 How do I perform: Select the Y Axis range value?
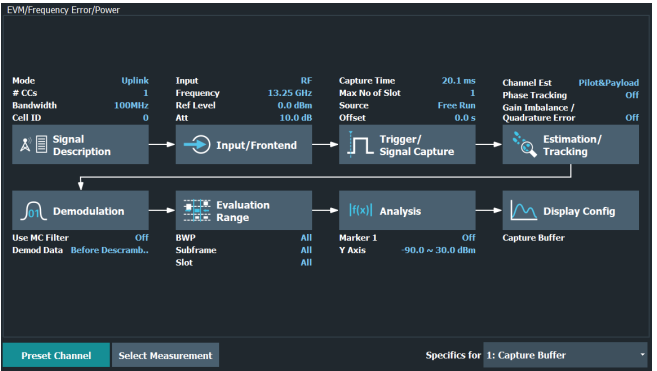point(438,250)
